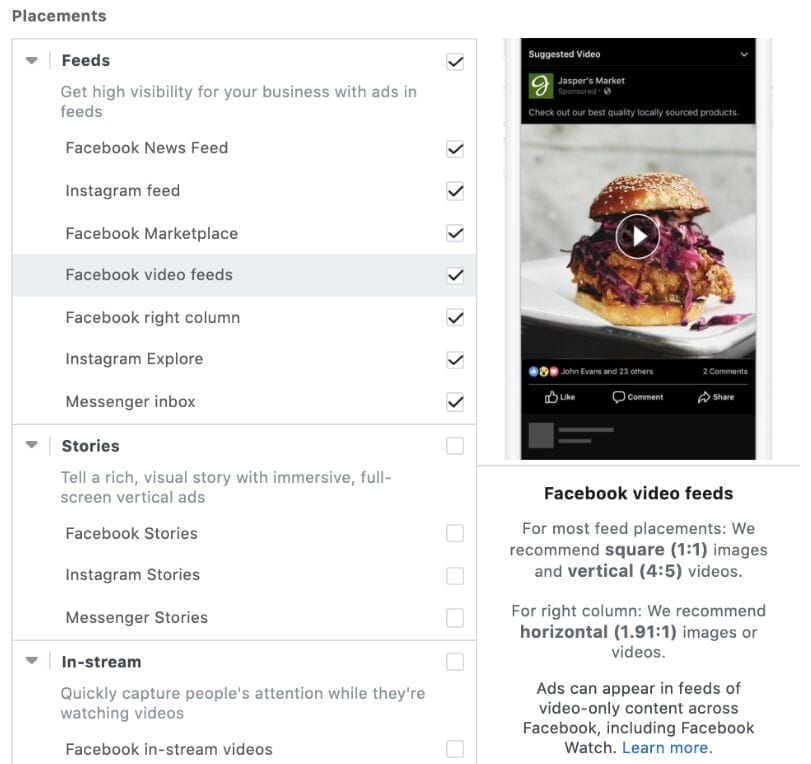The width and height of the screenshot is (811, 764).
Task: Click the play button on the burger video
Action: pyautogui.click(x=637, y=236)
